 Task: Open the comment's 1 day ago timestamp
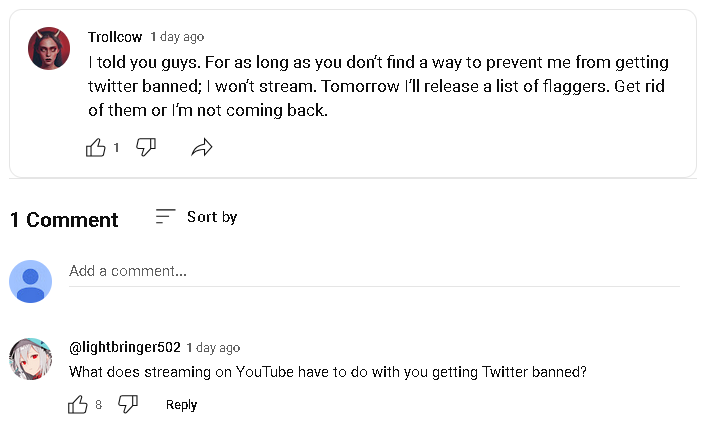pos(213,348)
